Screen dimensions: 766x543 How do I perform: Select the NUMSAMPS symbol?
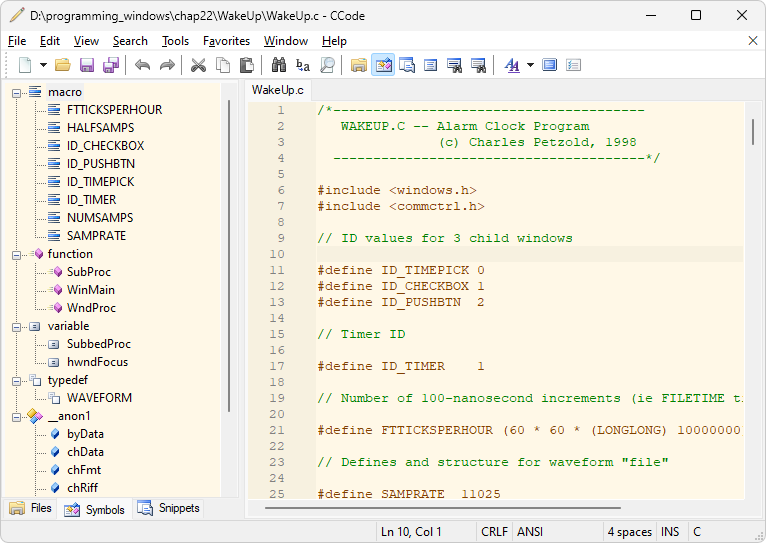(x=100, y=218)
